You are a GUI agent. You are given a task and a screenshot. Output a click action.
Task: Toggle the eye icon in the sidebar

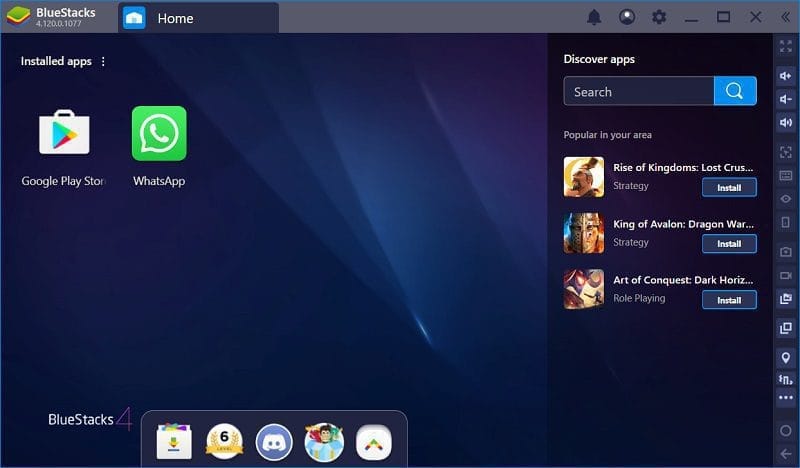[x=786, y=199]
